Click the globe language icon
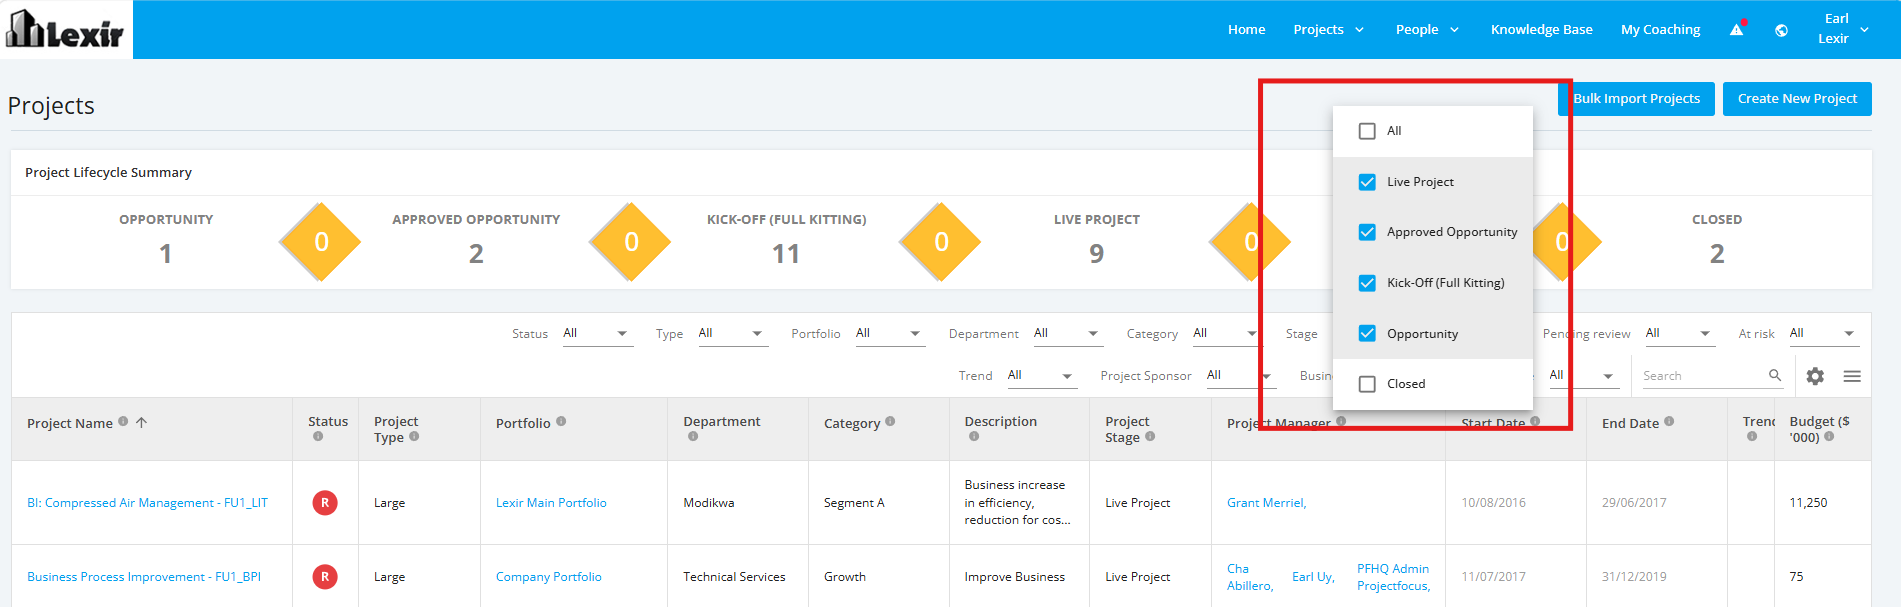This screenshot has height=607, width=1901. (x=1781, y=30)
